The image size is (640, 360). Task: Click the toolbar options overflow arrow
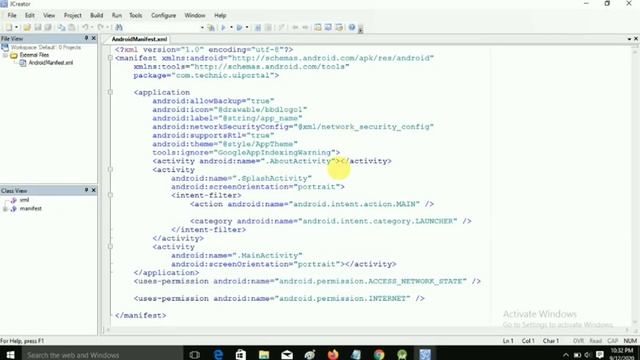pos(361,29)
